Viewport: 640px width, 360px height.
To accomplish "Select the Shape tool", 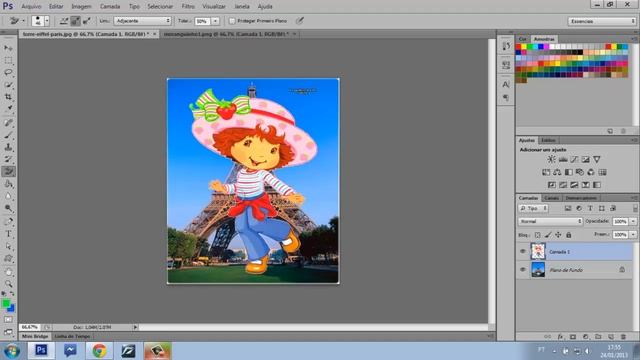I will [8, 259].
